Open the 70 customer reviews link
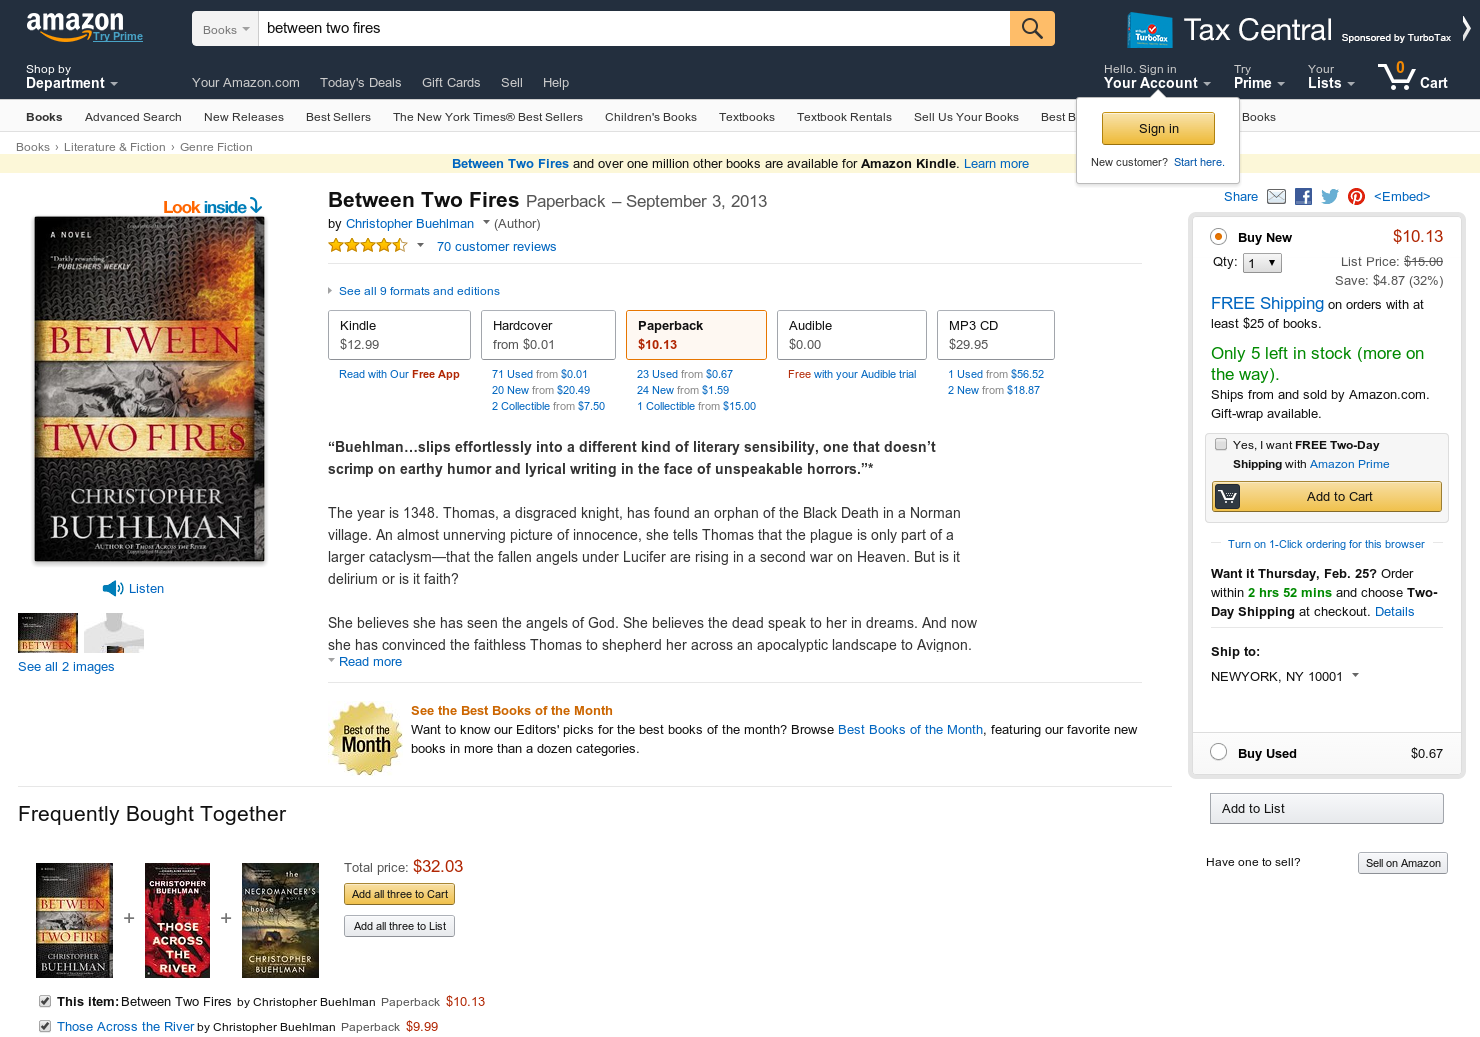 tap(496, 246)
